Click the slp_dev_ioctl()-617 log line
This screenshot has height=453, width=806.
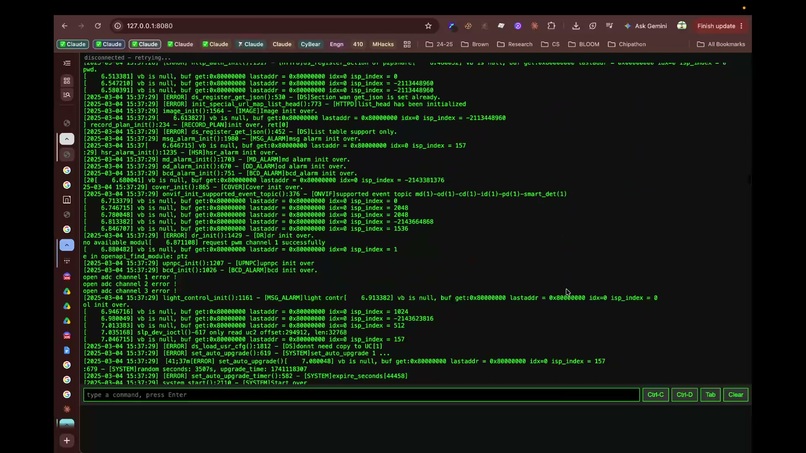click(x=215, y=332)
